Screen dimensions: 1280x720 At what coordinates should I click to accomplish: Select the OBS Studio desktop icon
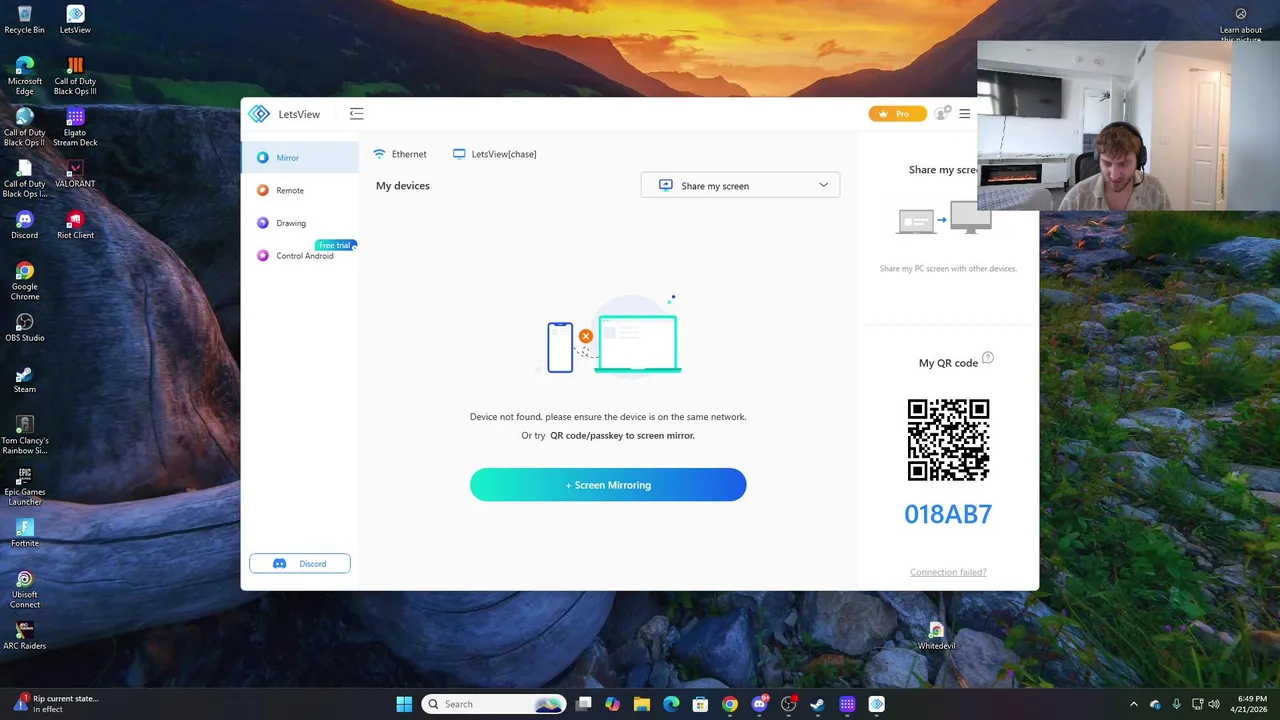click(x=25, y=327)
